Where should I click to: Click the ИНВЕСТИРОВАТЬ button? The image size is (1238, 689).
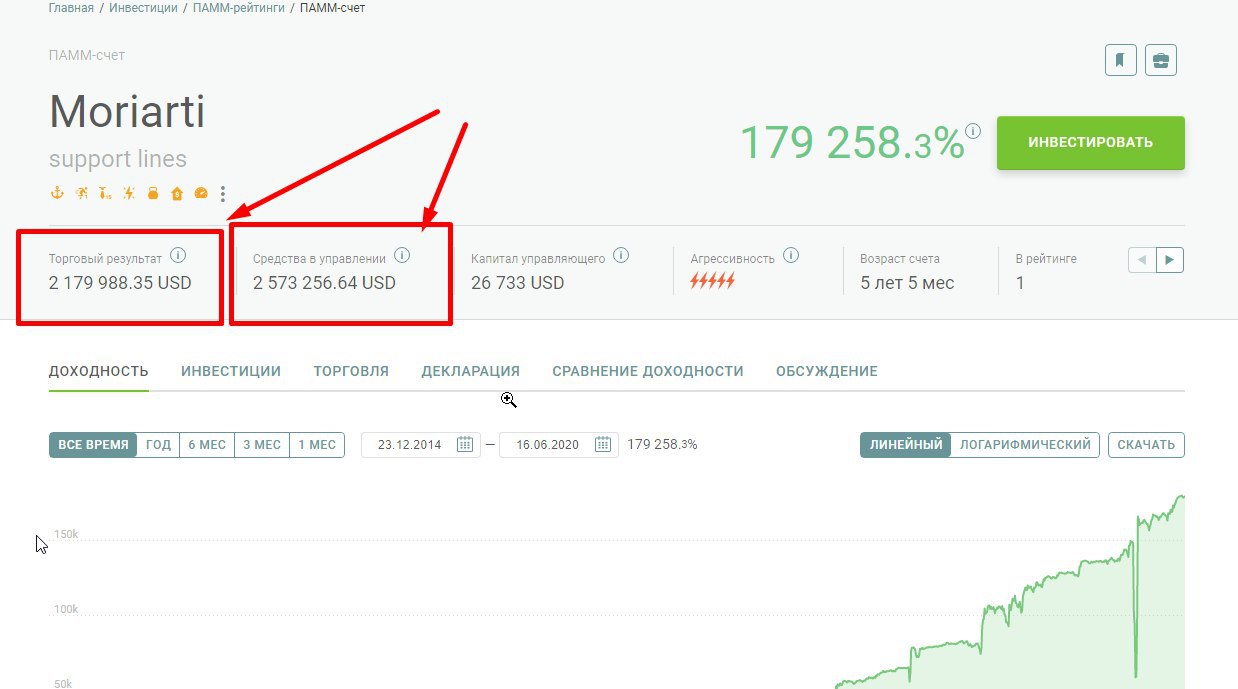click(1091, 143)
